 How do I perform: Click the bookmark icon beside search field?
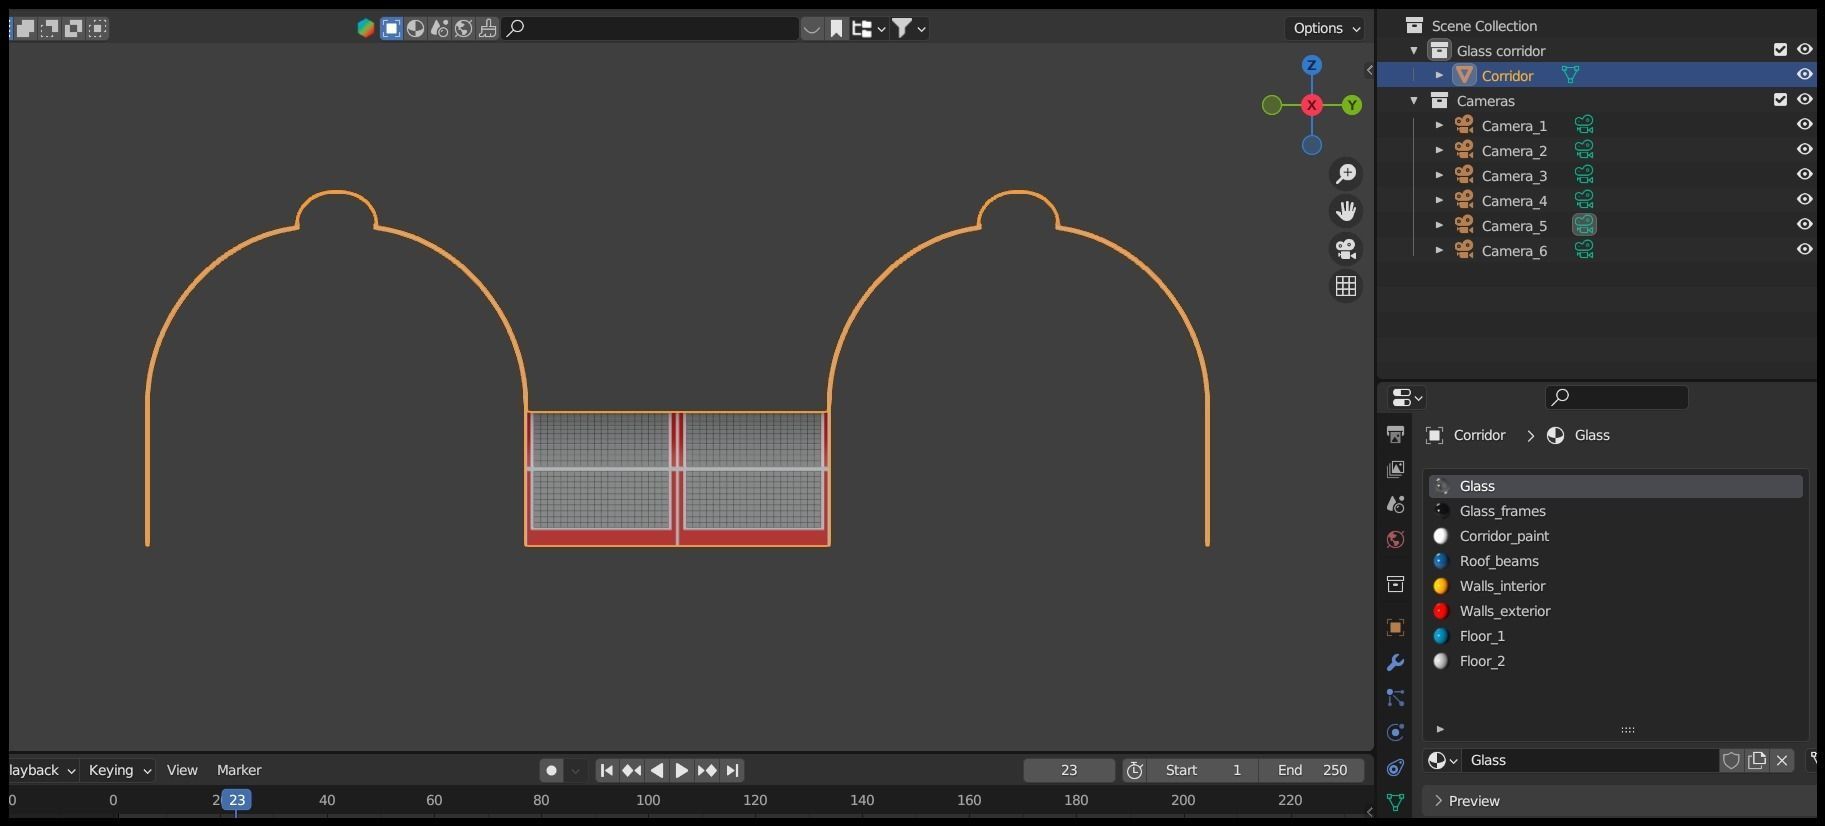pyautogui.click(x=836, y=28)
